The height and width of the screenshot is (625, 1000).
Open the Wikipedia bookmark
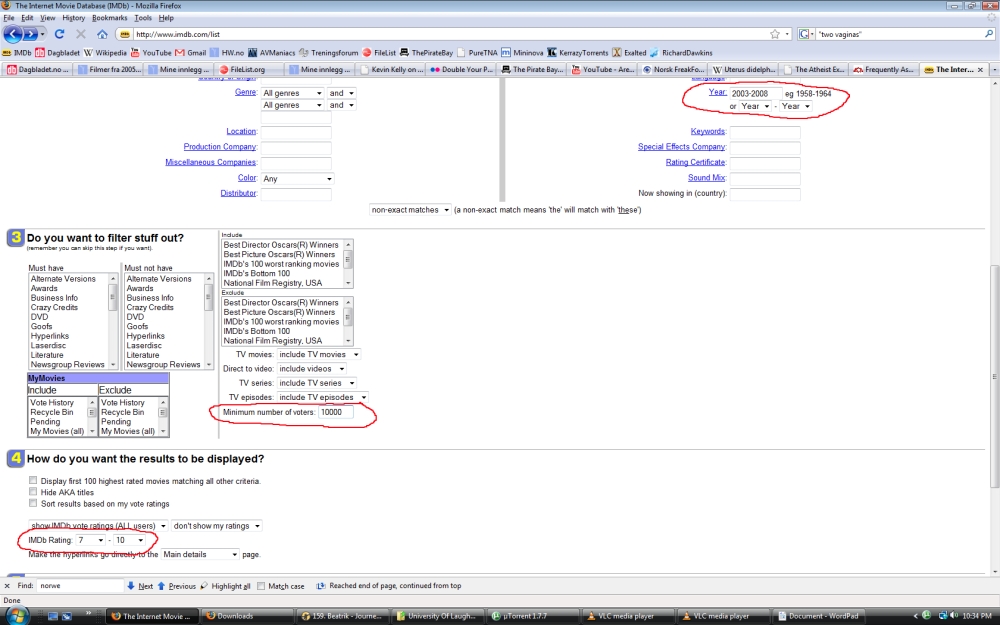click(105, 53)
